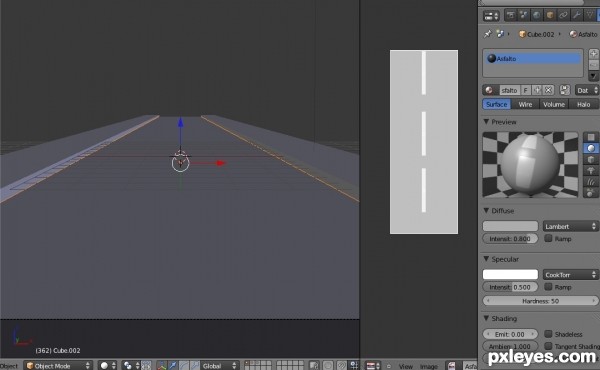
Task: Open the properties editor type selector
Action: point(491,16)
